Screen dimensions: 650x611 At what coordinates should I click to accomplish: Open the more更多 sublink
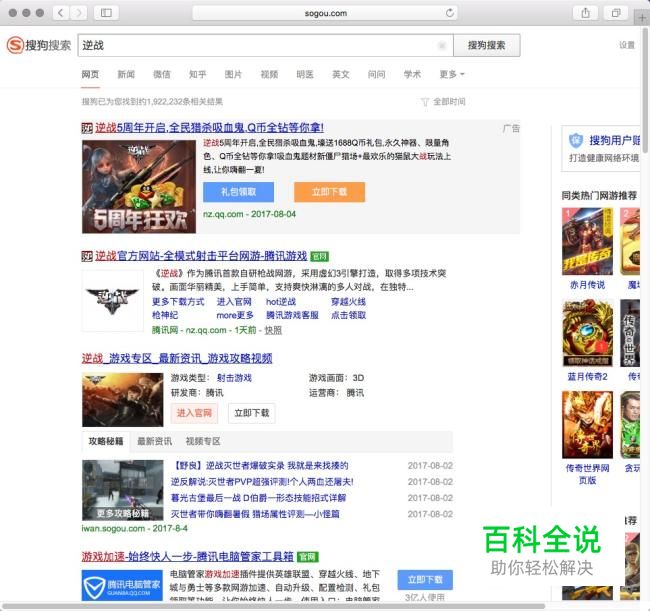[235, 315]
